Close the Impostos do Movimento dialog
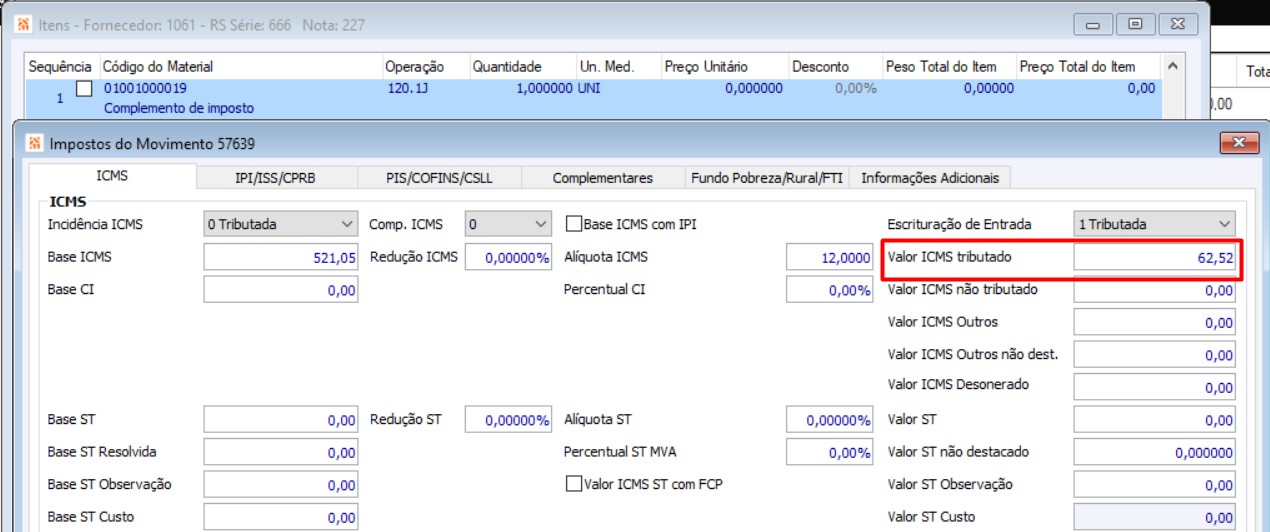The image size is (1270, 532). pos(1238,143)
